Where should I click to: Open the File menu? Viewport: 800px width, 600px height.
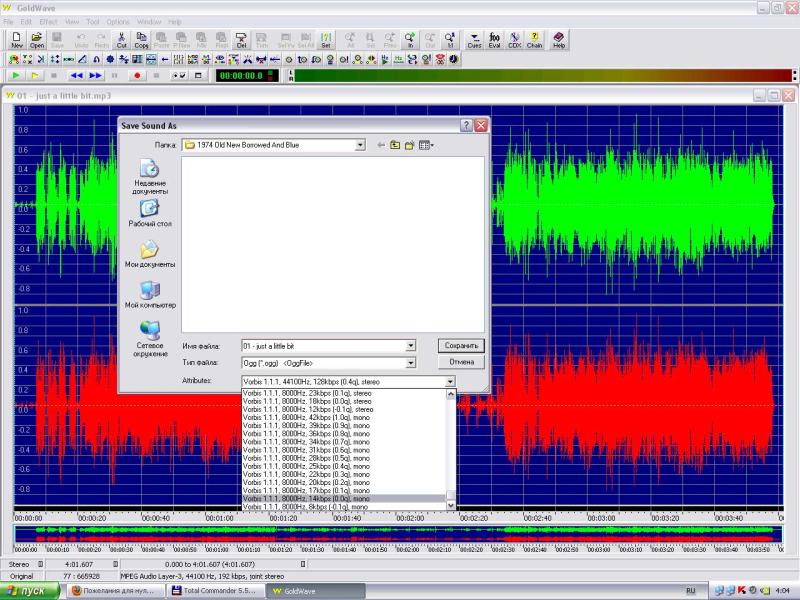8,22
